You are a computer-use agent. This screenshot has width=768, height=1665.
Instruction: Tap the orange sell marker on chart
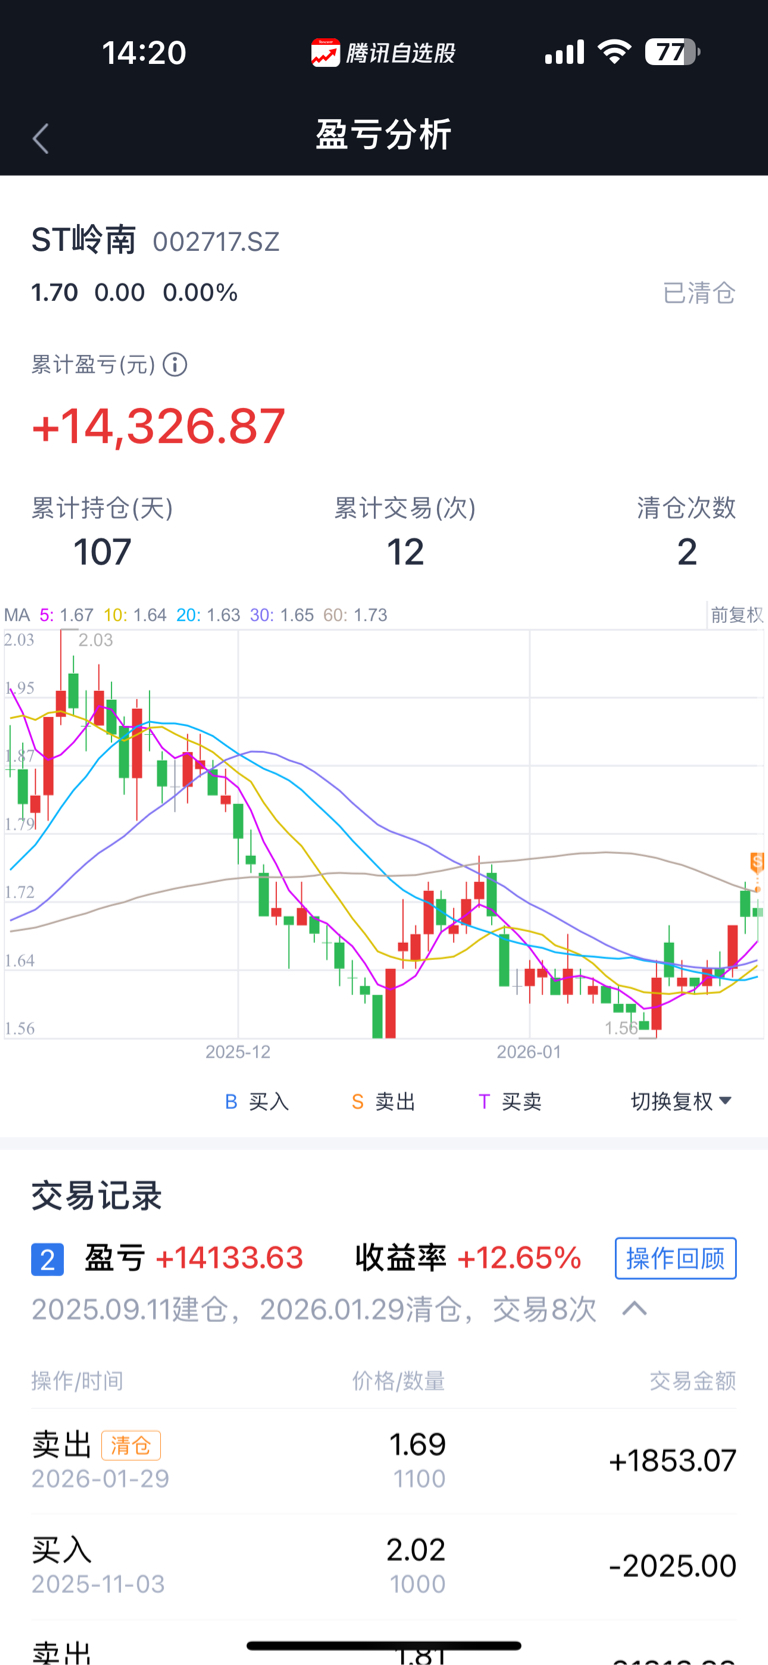pos(757,862)
